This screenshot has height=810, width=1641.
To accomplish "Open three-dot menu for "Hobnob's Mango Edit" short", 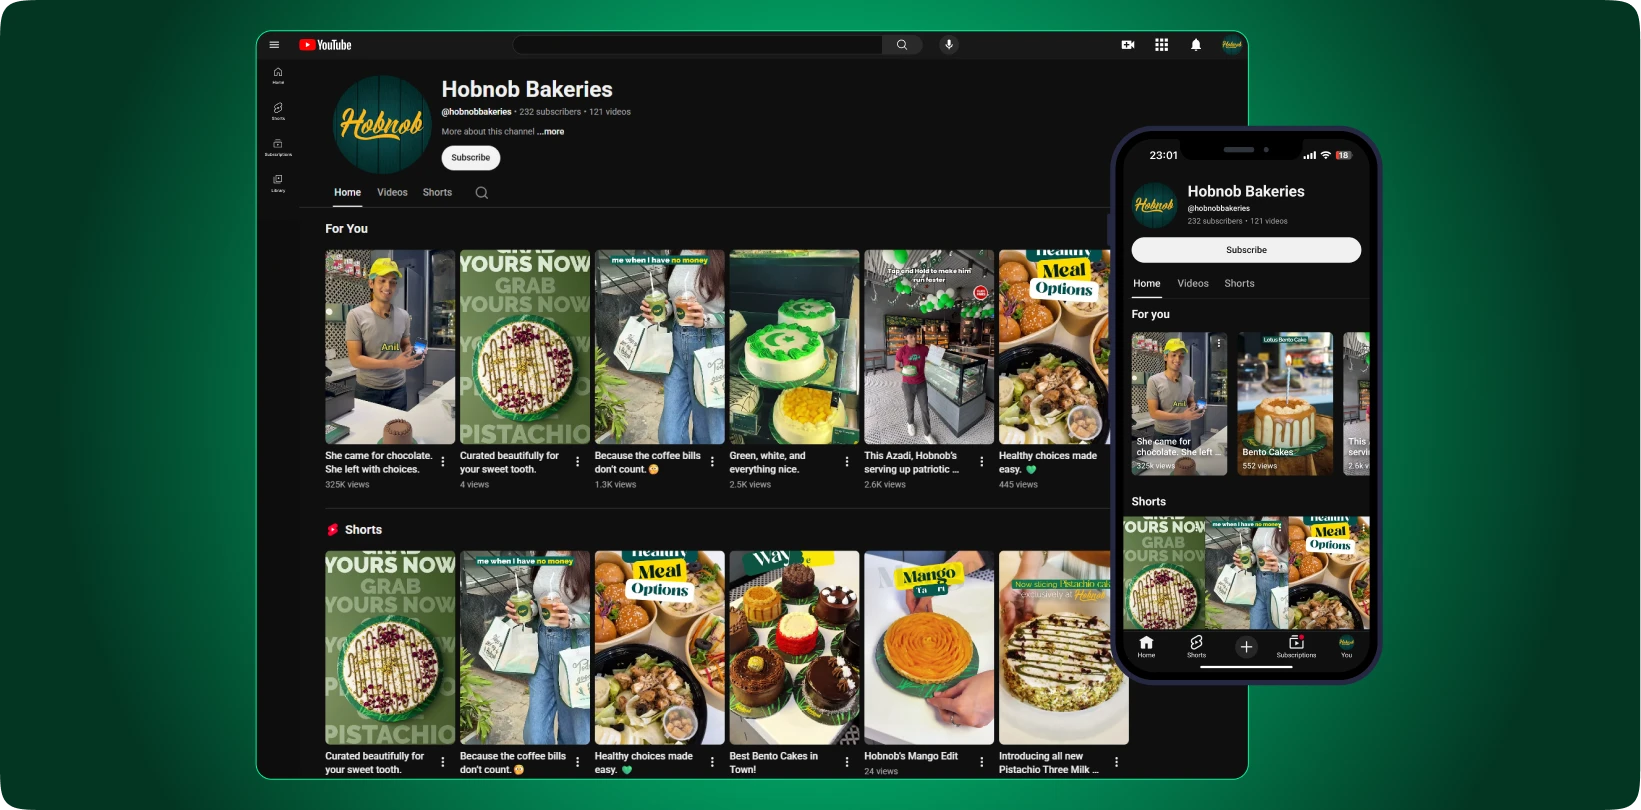I will click(982, 762).
